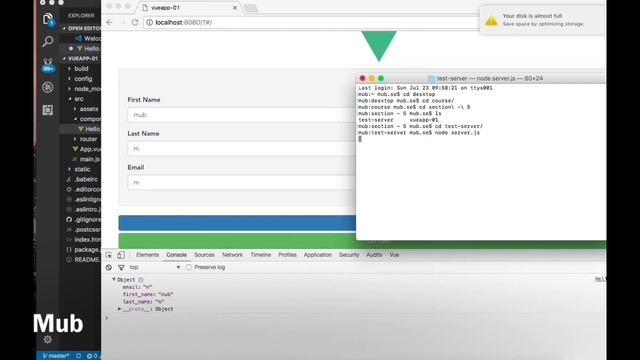Open main.js in the explorer
The width and height of the screenshot is (640, 360).
[x=87, y=159]
